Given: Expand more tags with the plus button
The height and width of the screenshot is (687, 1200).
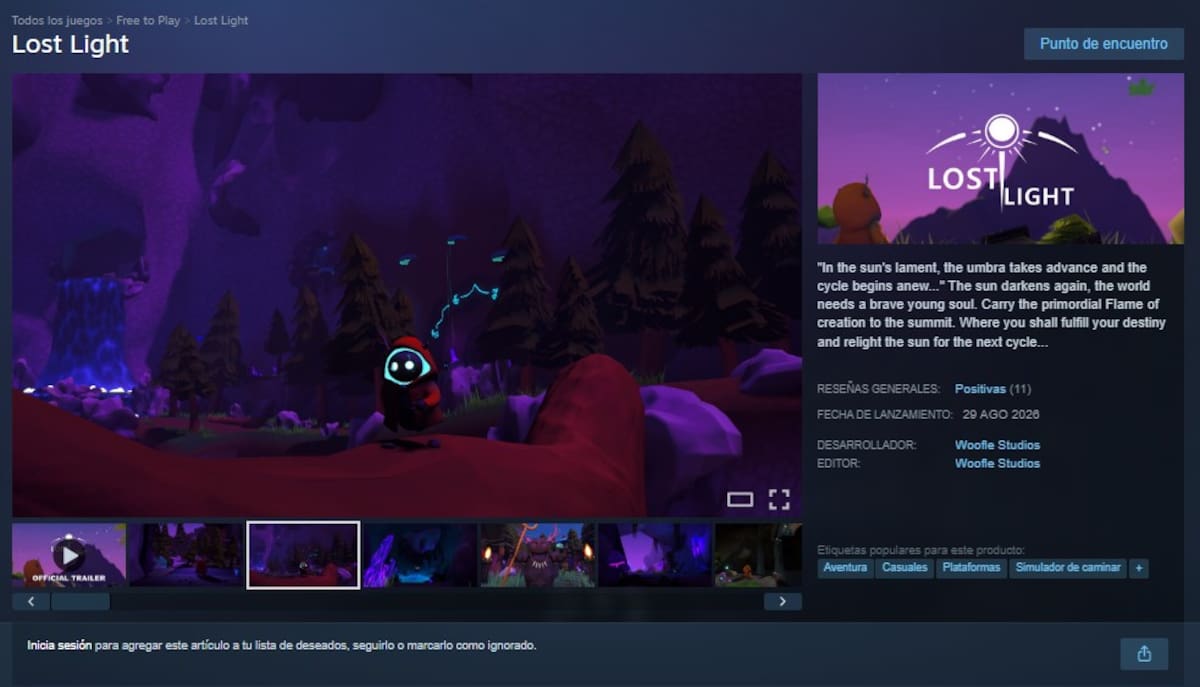Looking at the screenshot, I should point(1138,568).
